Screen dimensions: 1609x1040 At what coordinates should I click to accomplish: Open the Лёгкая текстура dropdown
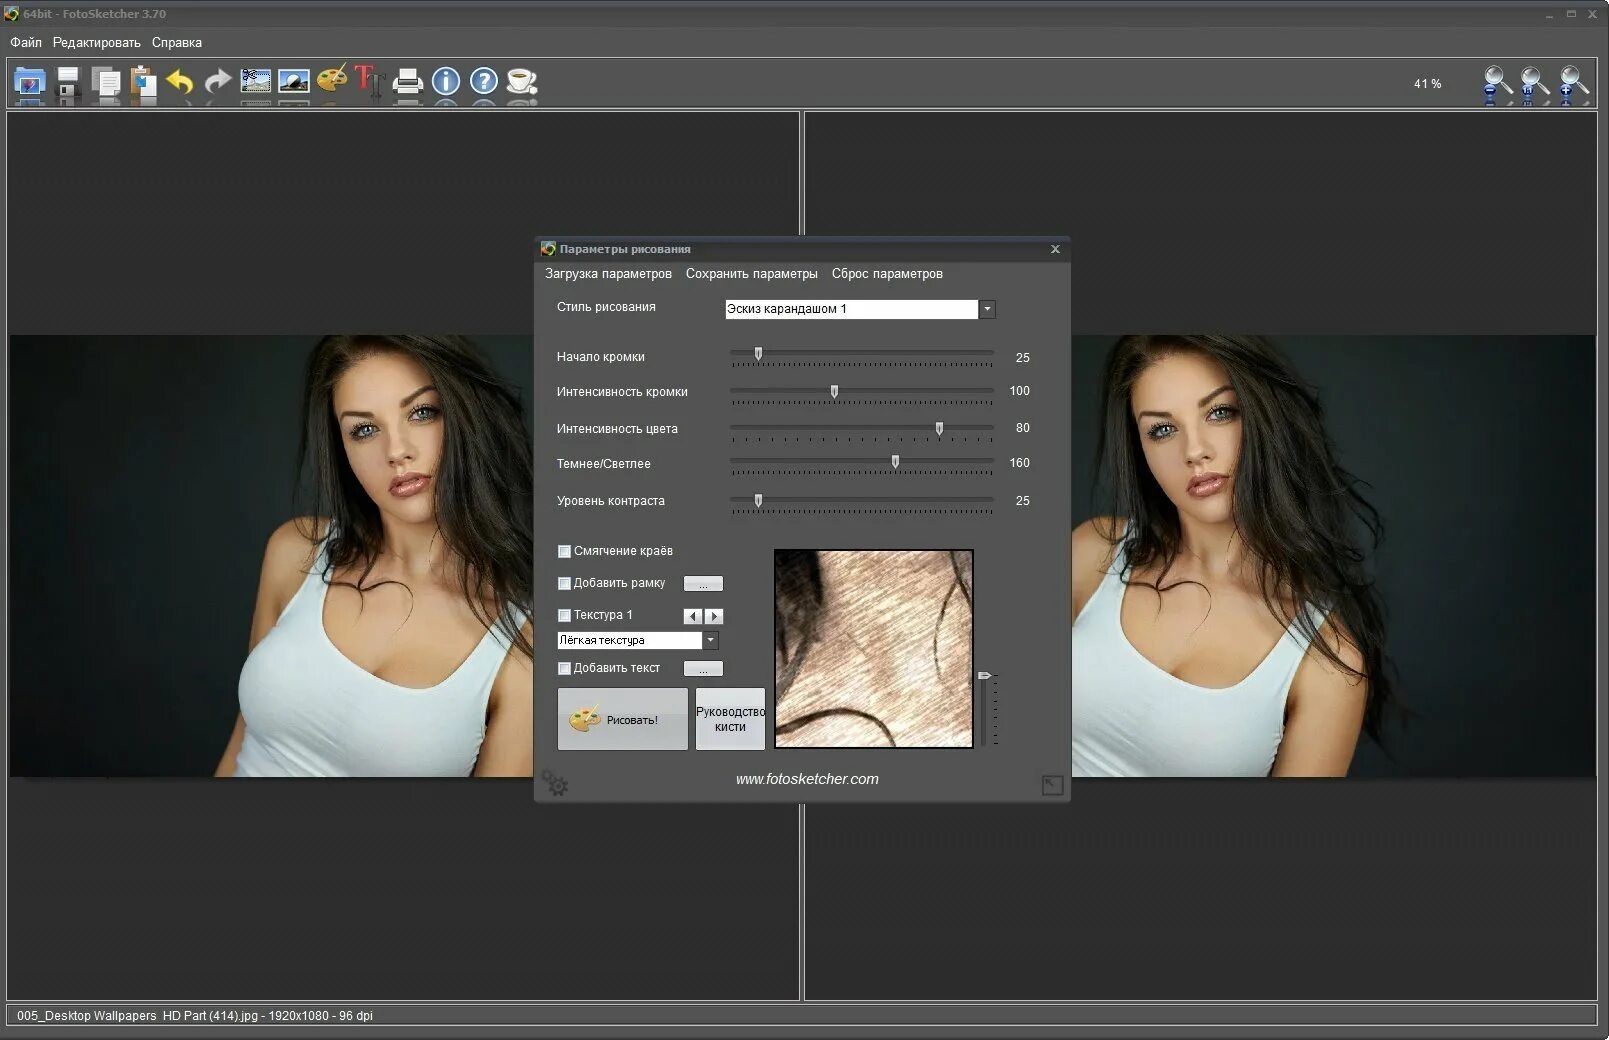click(711, 640)
